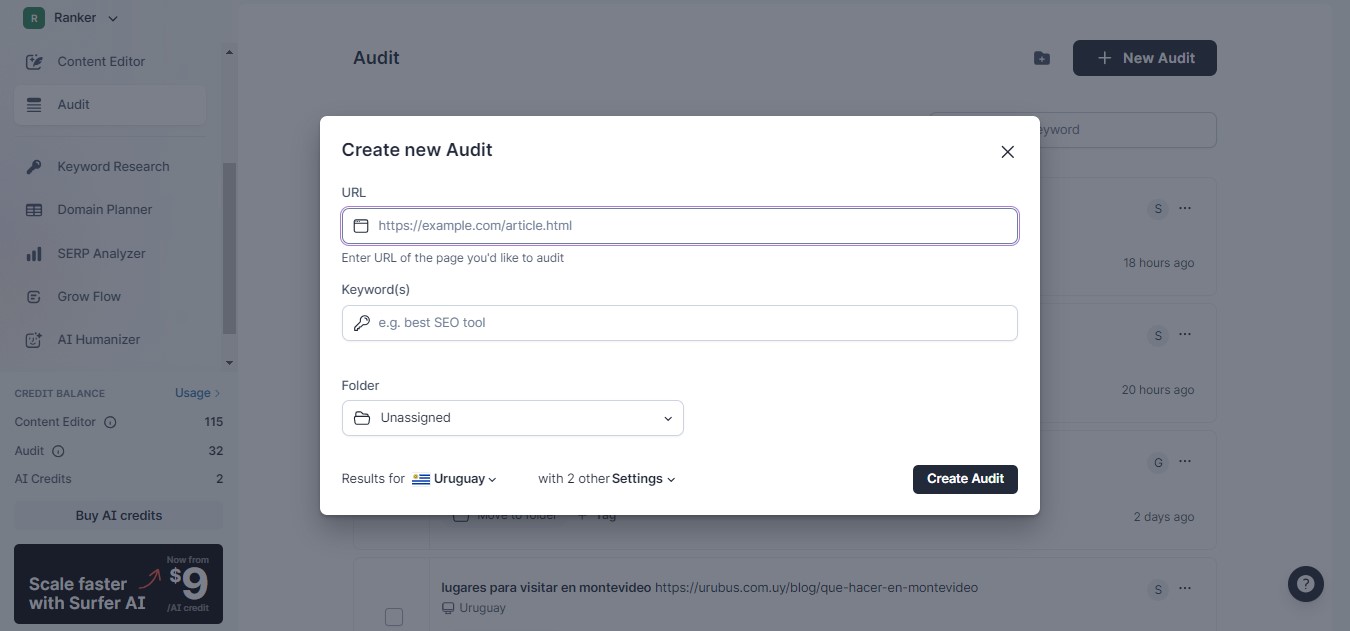Click the add folder icon near New Audit
The height and width of the screenshot is (631, 1350).
(1041, 58)
